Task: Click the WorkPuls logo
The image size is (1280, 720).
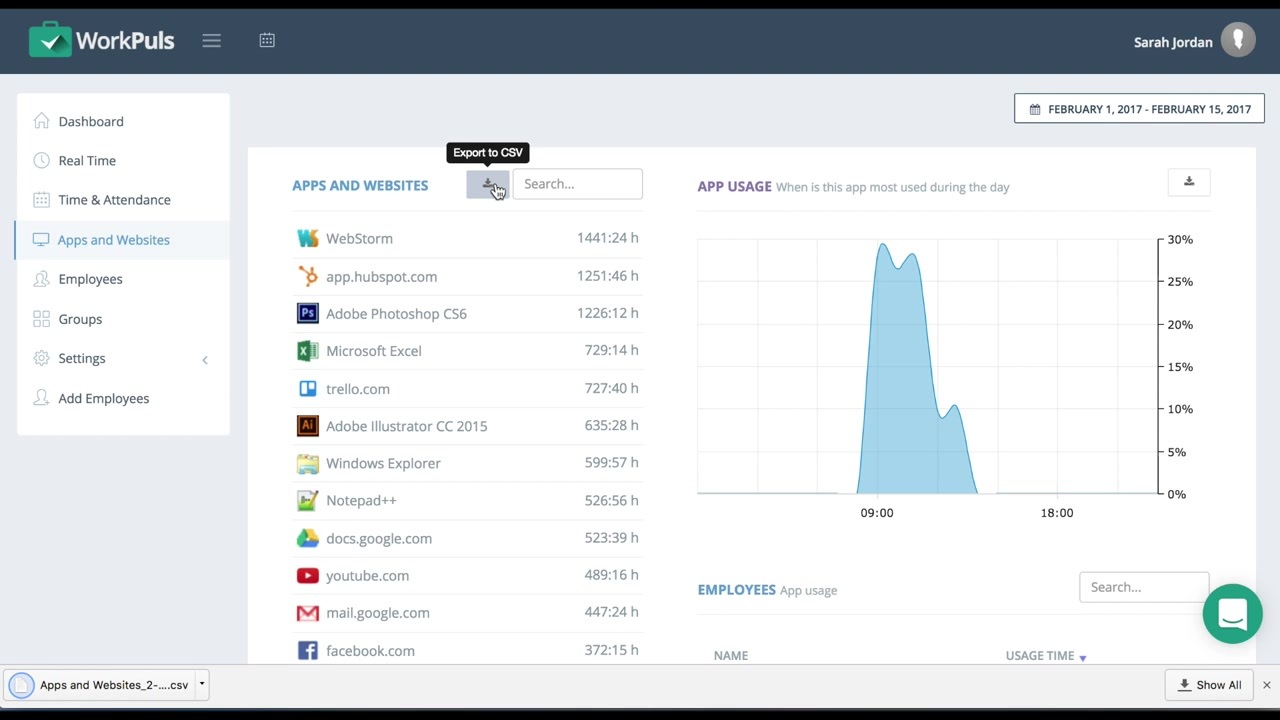Action: 101,40
